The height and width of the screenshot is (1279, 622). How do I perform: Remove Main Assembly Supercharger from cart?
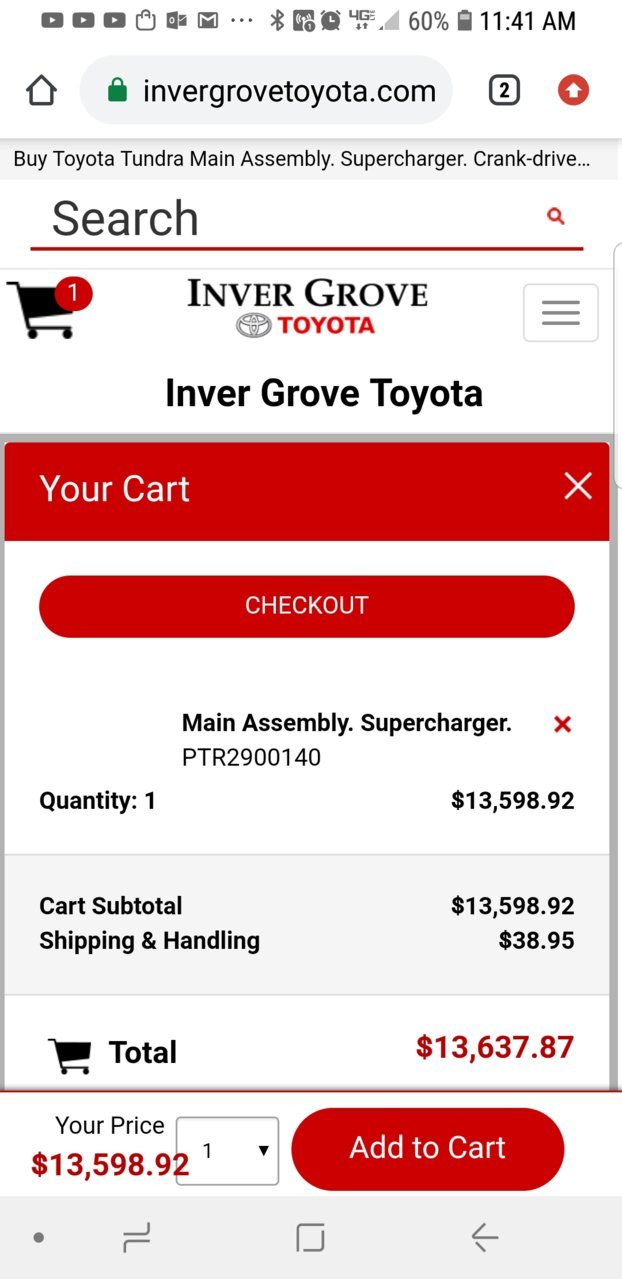[563, 724]
